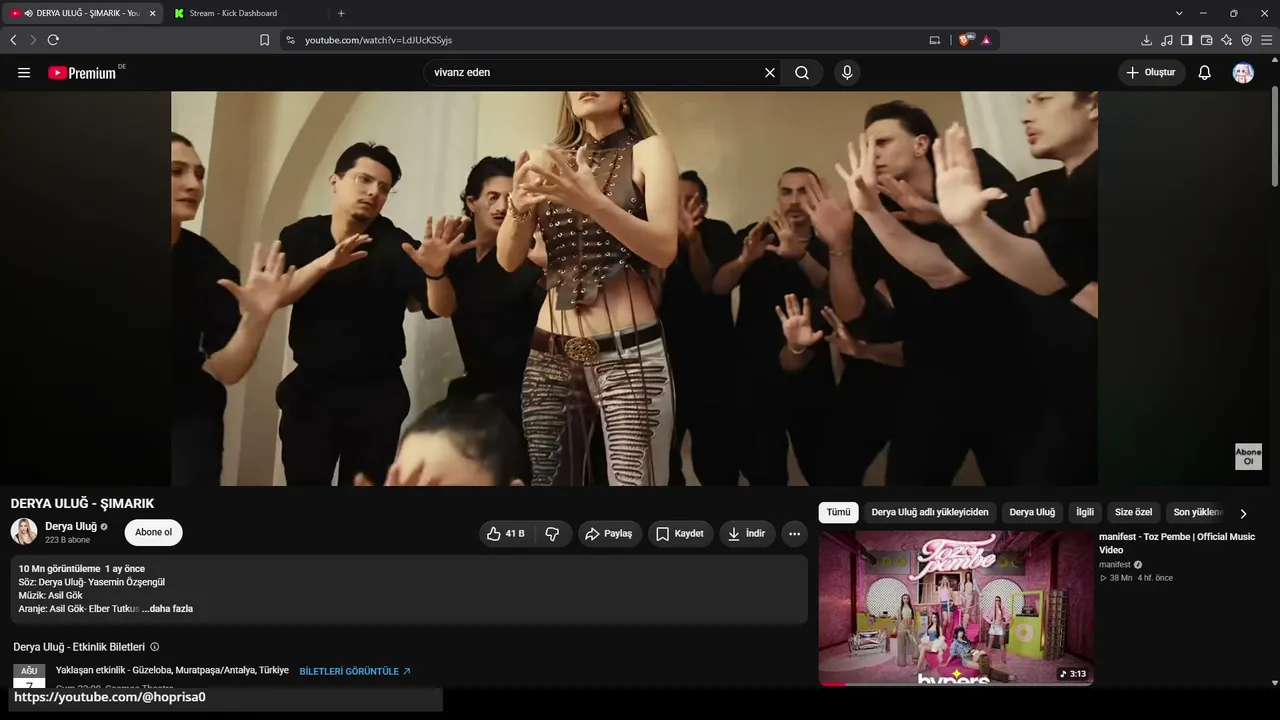Start voice search with microphone
Screen dimensions: 1280x720
click(x=847, y=73)
